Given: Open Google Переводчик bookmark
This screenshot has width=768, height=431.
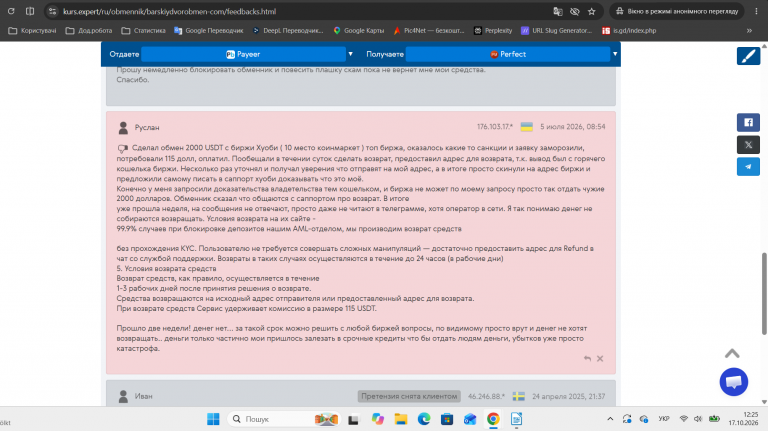Looking at the screenshot, I should pos(209,30).
